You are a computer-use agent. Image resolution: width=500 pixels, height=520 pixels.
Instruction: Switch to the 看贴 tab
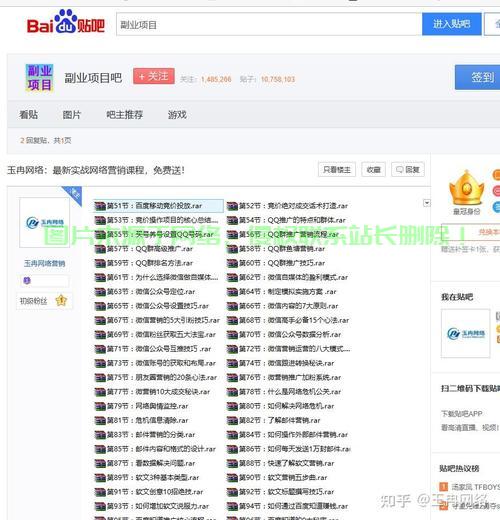(x=29, y=115)
